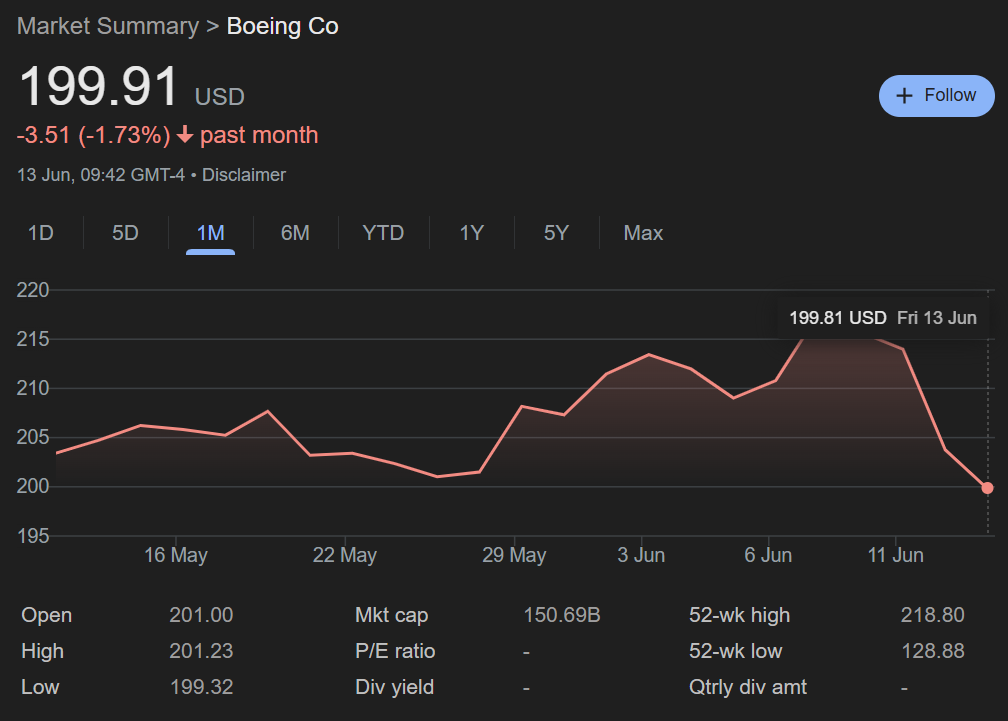This screenshot has height=721, width=1008.
Task: Open the 6M chart range
Action: pyautogui.click(x=295, y=233)
